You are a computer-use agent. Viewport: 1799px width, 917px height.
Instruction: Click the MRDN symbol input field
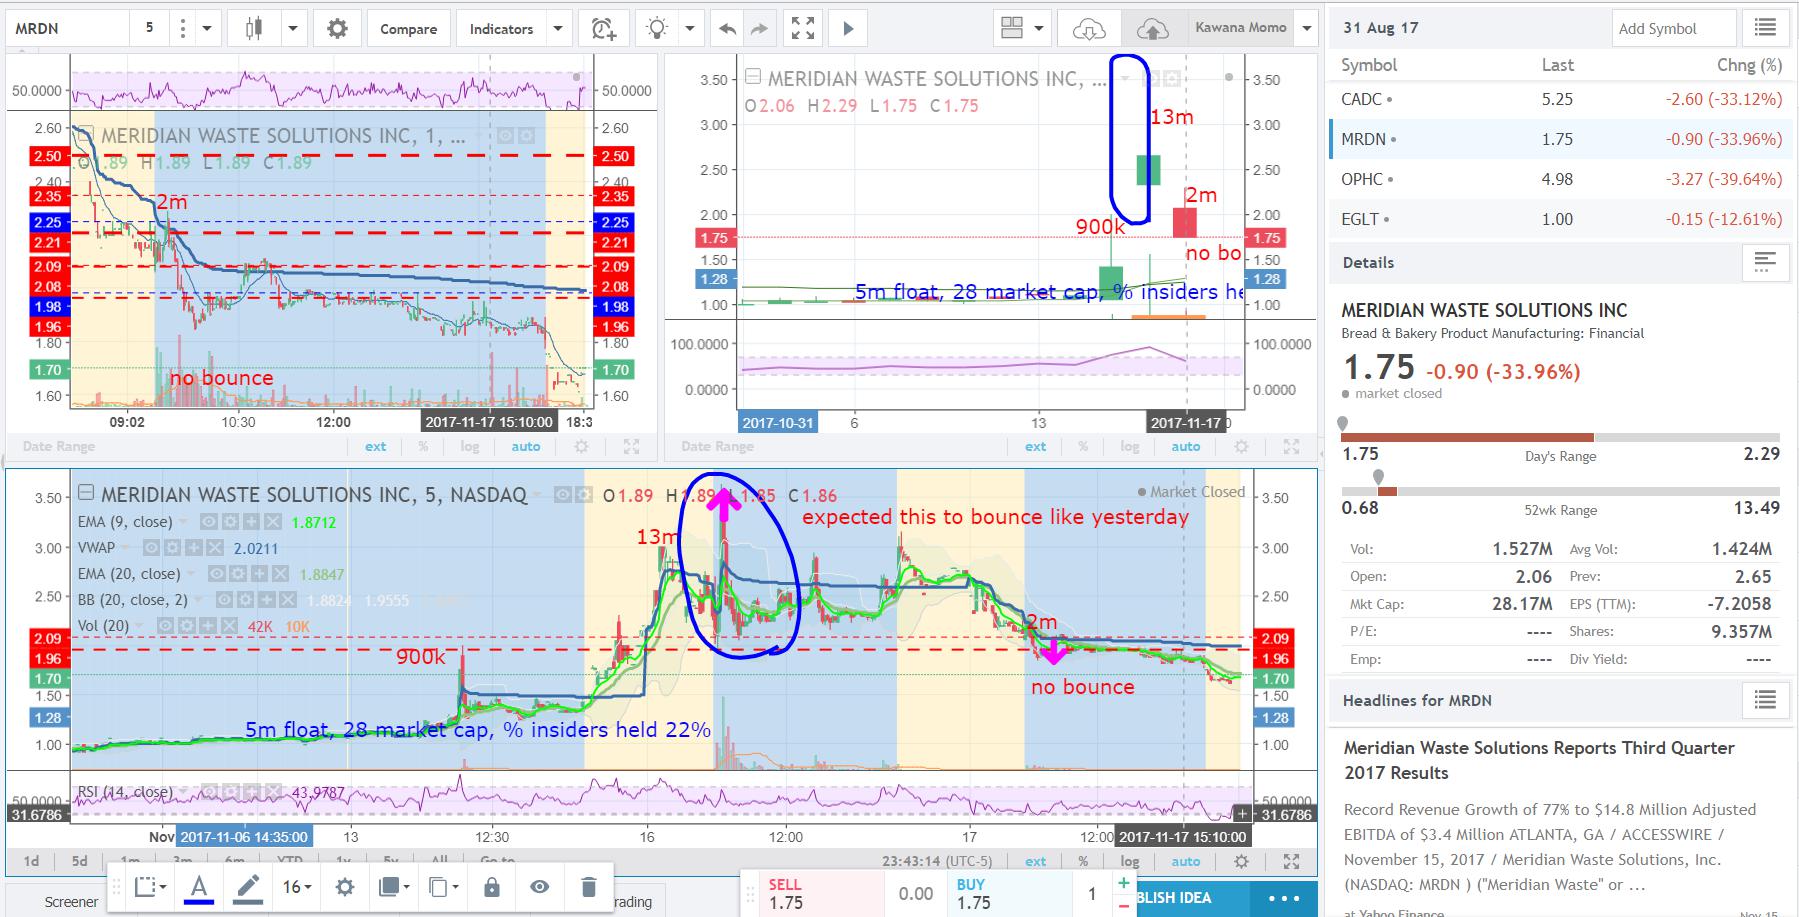coord(66,29)
